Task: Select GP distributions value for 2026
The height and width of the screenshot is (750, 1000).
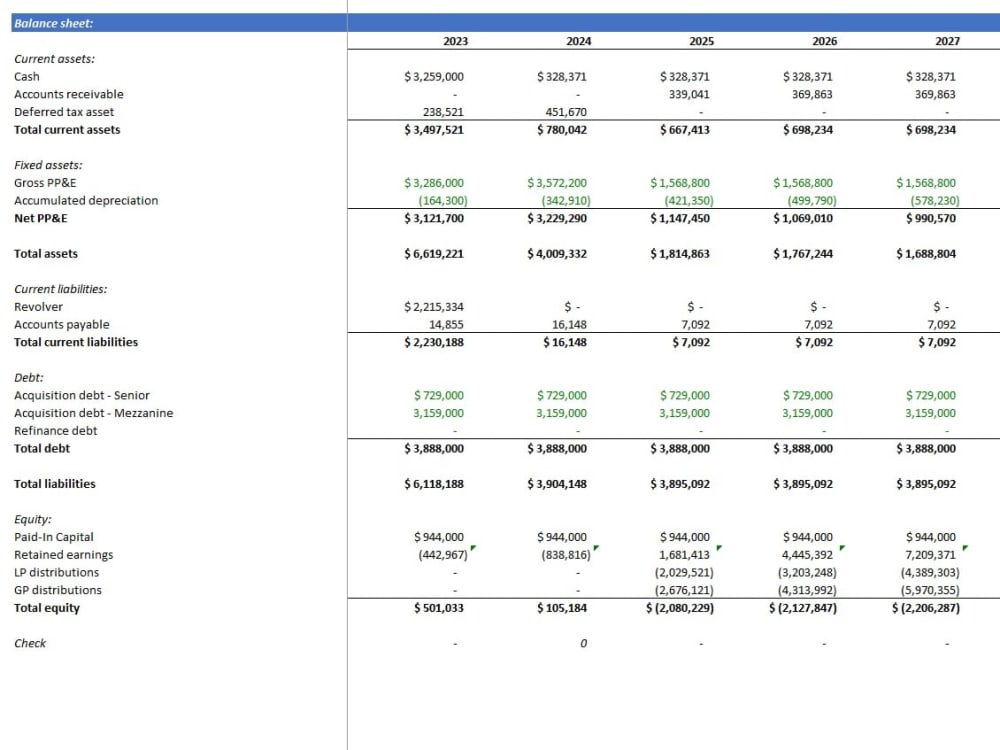Action: tap(807, 590)
